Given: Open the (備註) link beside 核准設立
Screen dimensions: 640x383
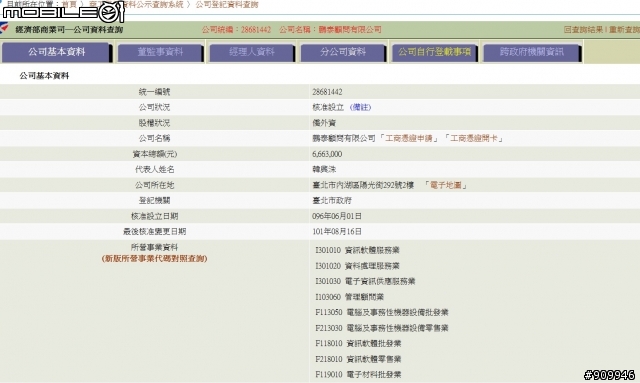Looking at the screenshot, I should coord(360,107).
